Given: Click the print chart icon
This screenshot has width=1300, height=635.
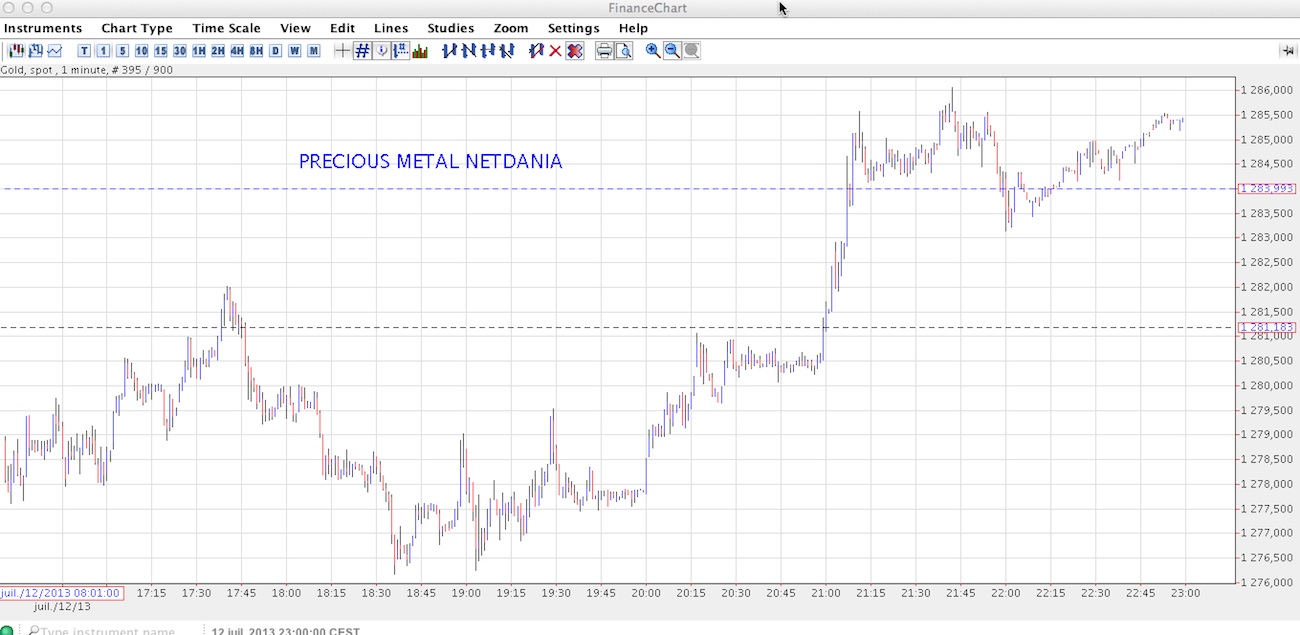Looking at the screenshot, I should (x=604, y=51).
